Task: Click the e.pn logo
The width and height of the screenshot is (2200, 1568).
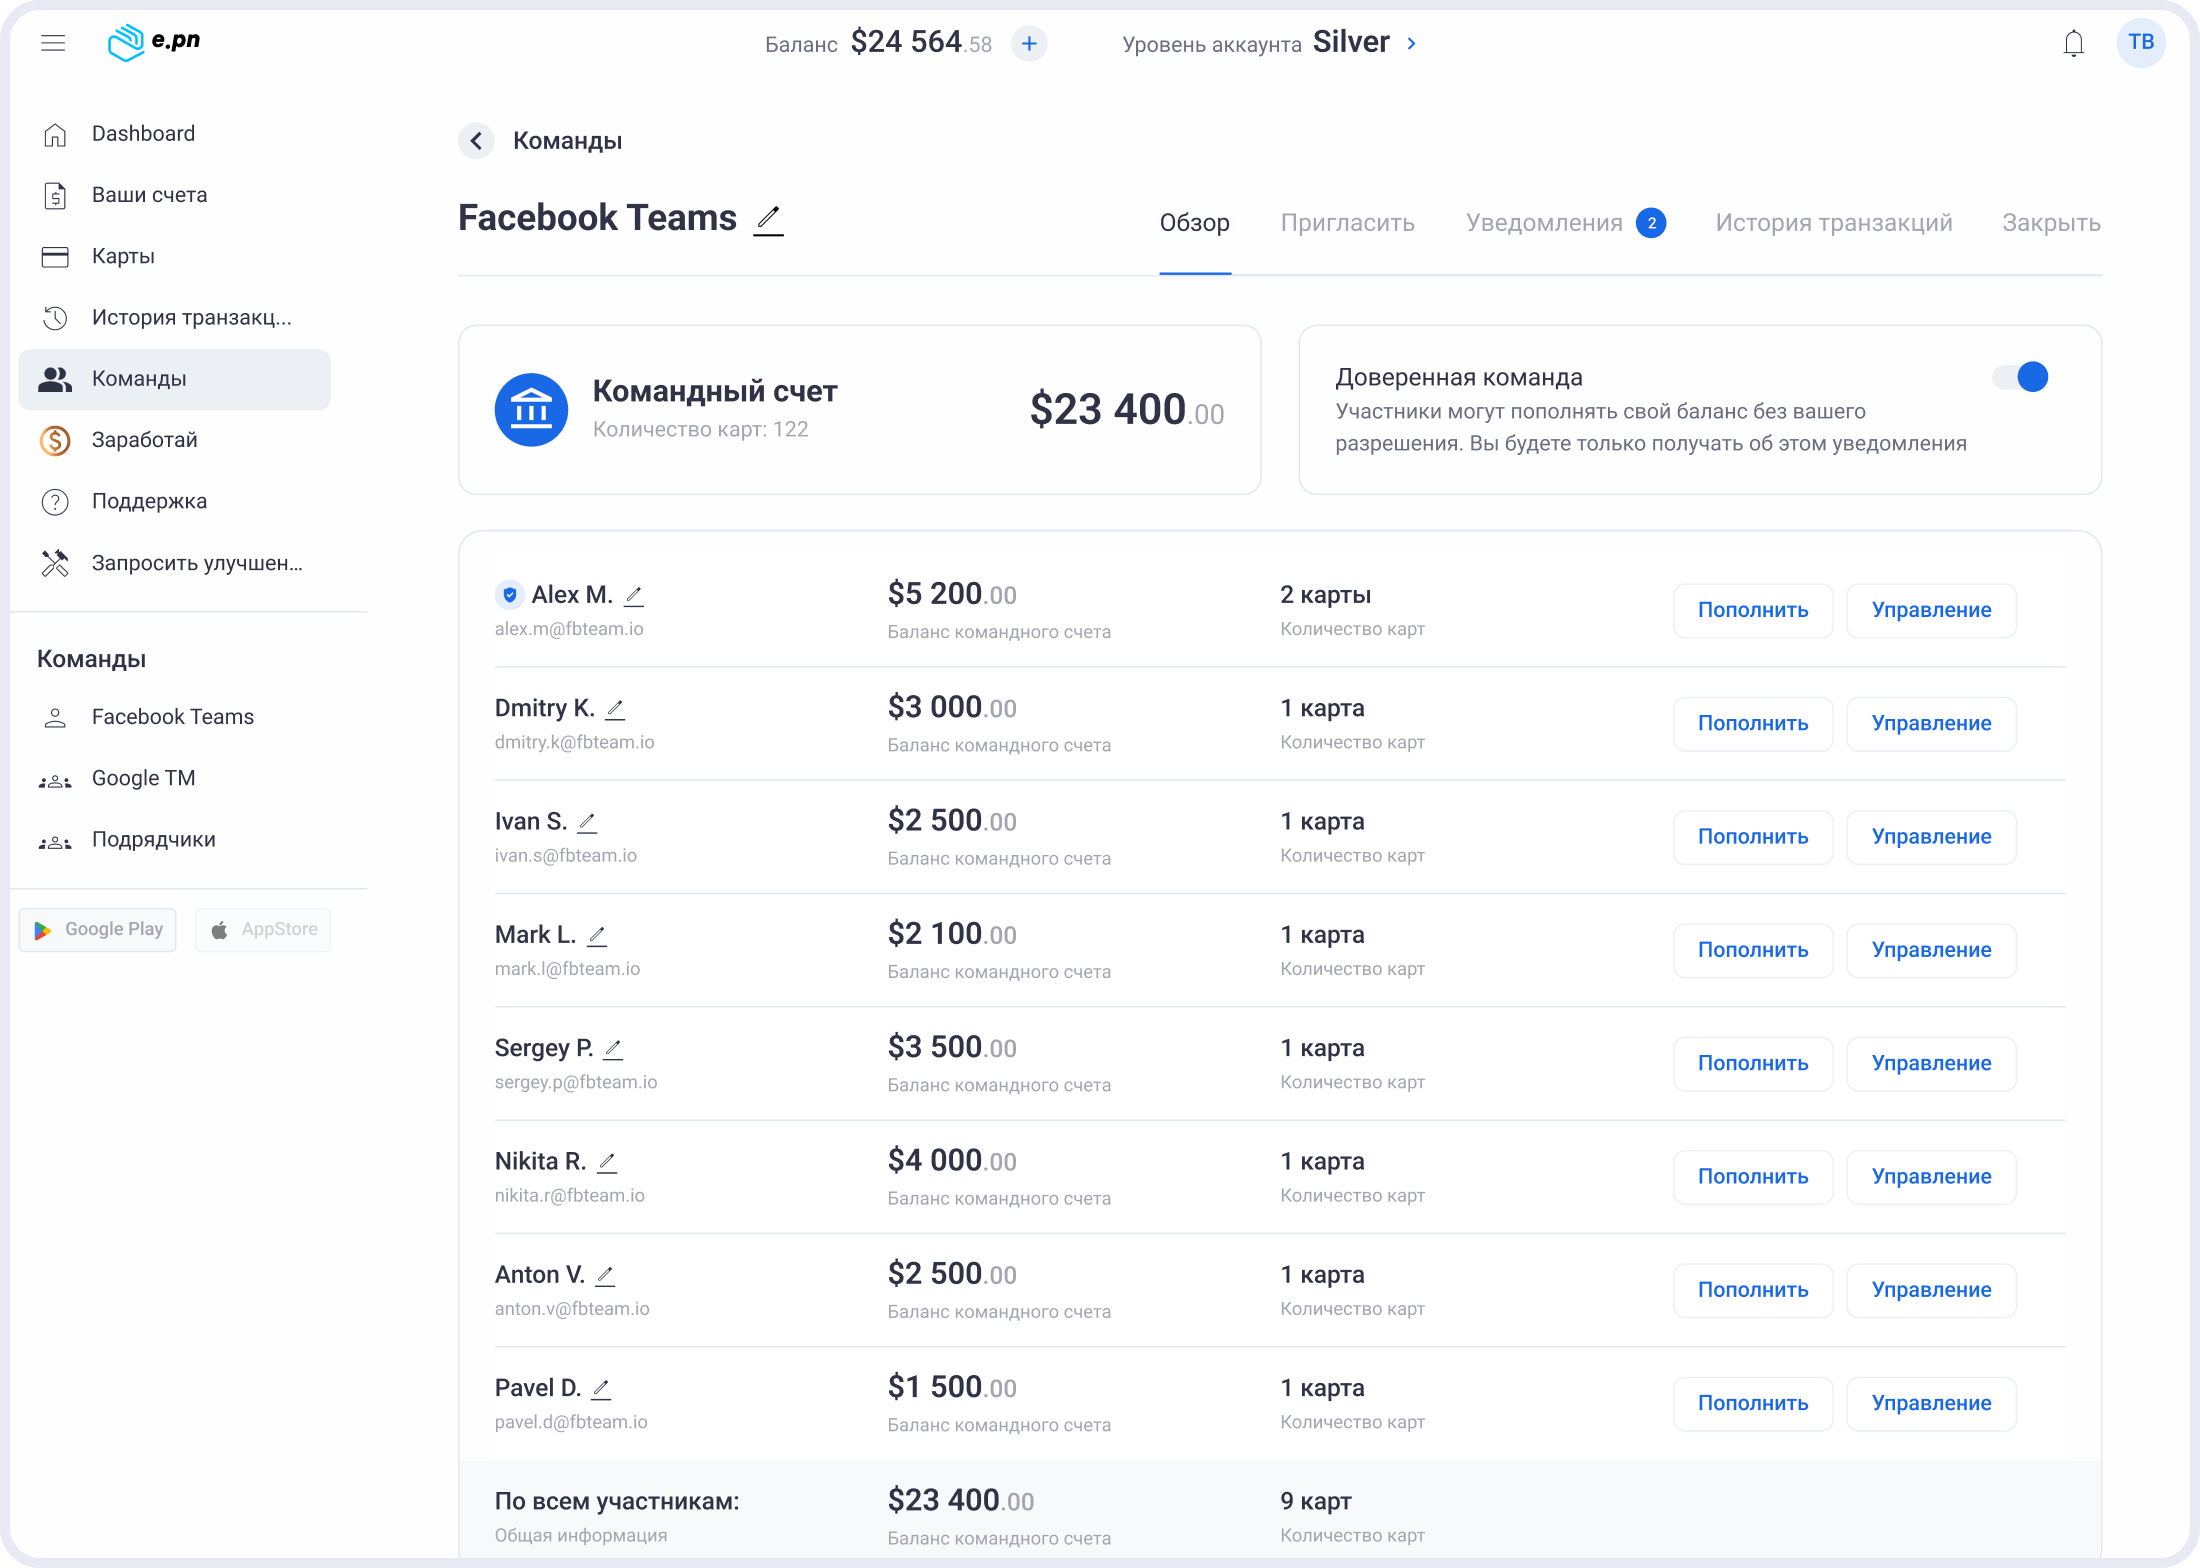Action: [154, 42]
